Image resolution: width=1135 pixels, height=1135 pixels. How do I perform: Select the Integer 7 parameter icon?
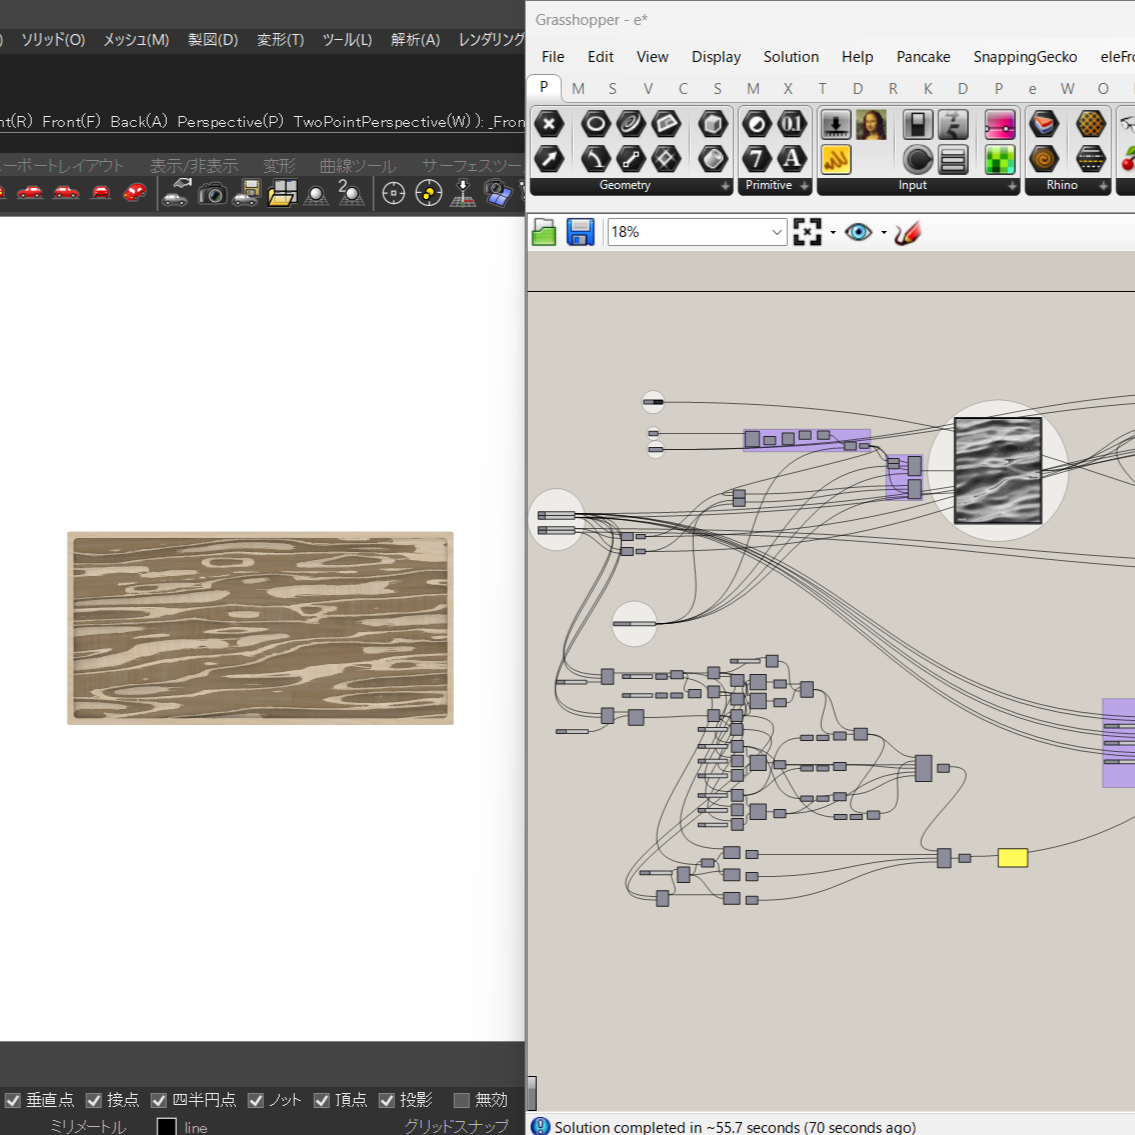[x=756, y=159]
